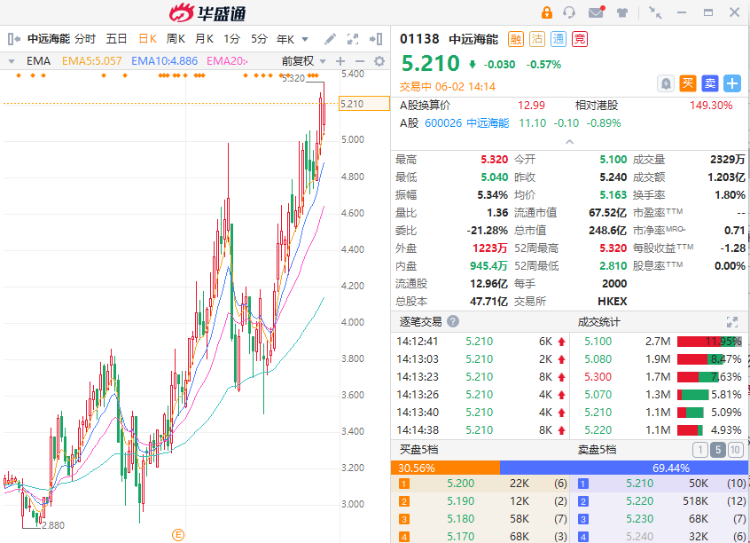
Task: Click the 竞 auction tag icon
Action: coord(580,39)
